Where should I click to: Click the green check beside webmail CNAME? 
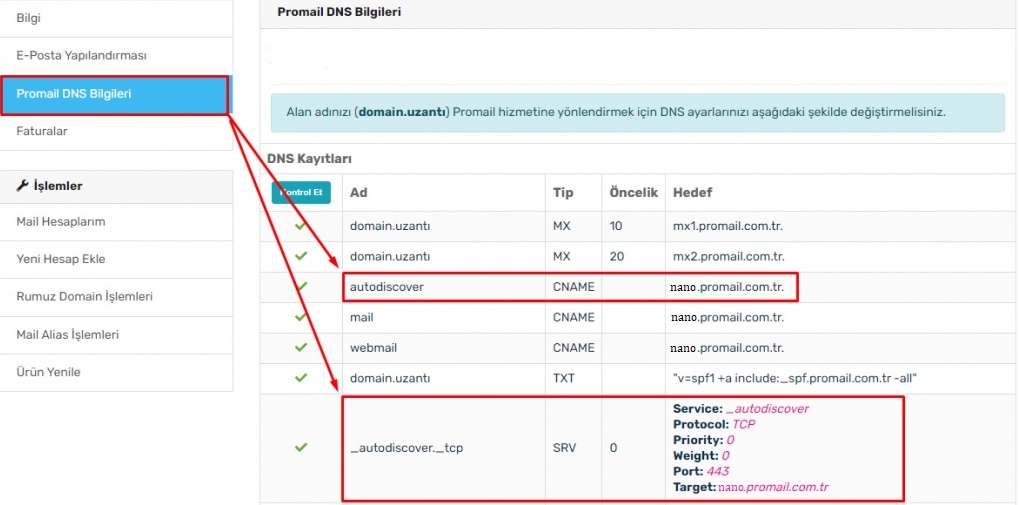pyautogui.click(x=300, y=348)
